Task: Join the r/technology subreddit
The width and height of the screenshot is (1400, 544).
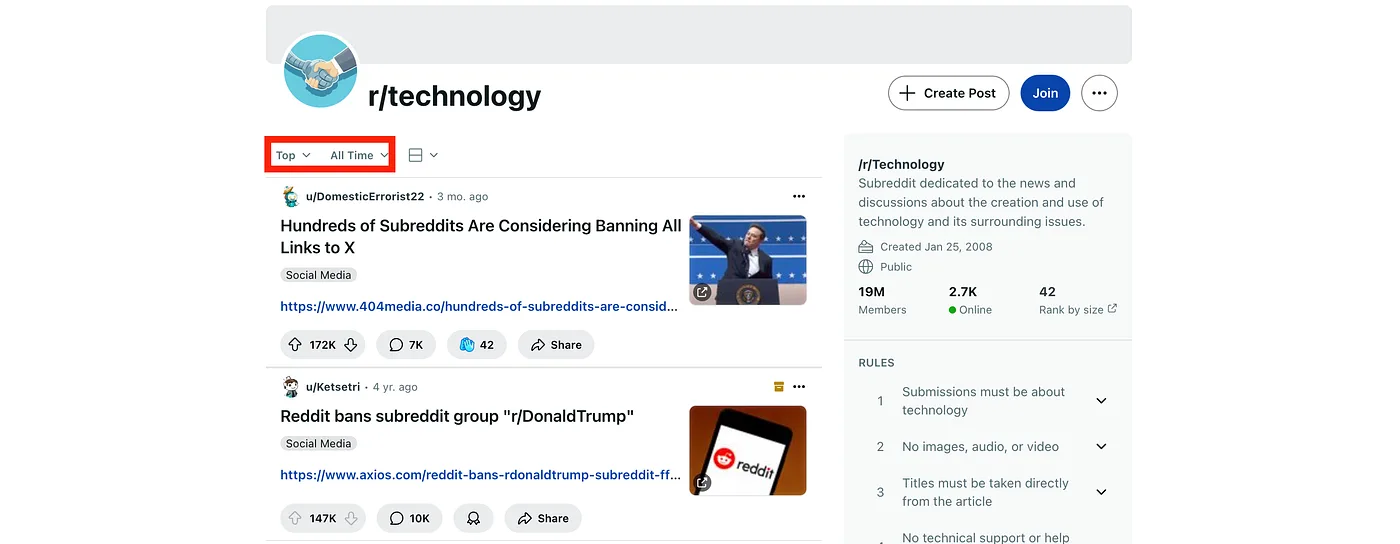Action: tap(1045, 93)
